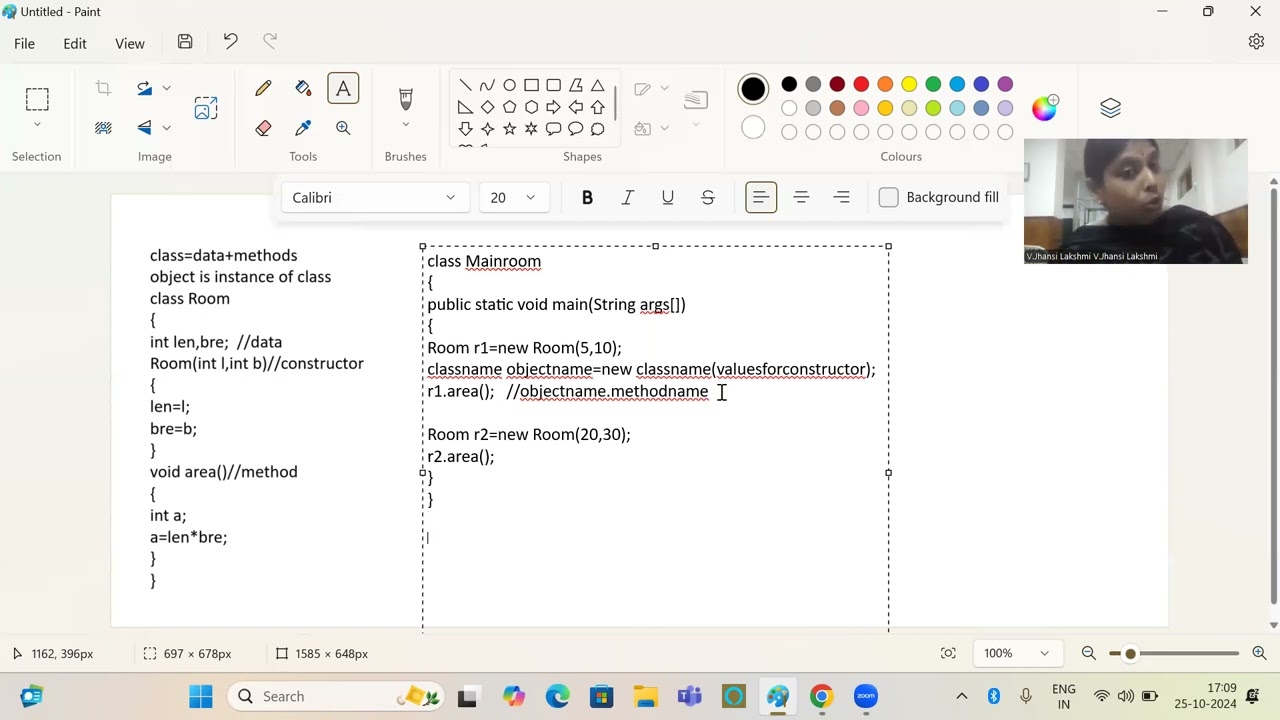Undo the last action
This screenshot has width=1280, height=720.
pos(230,42)
